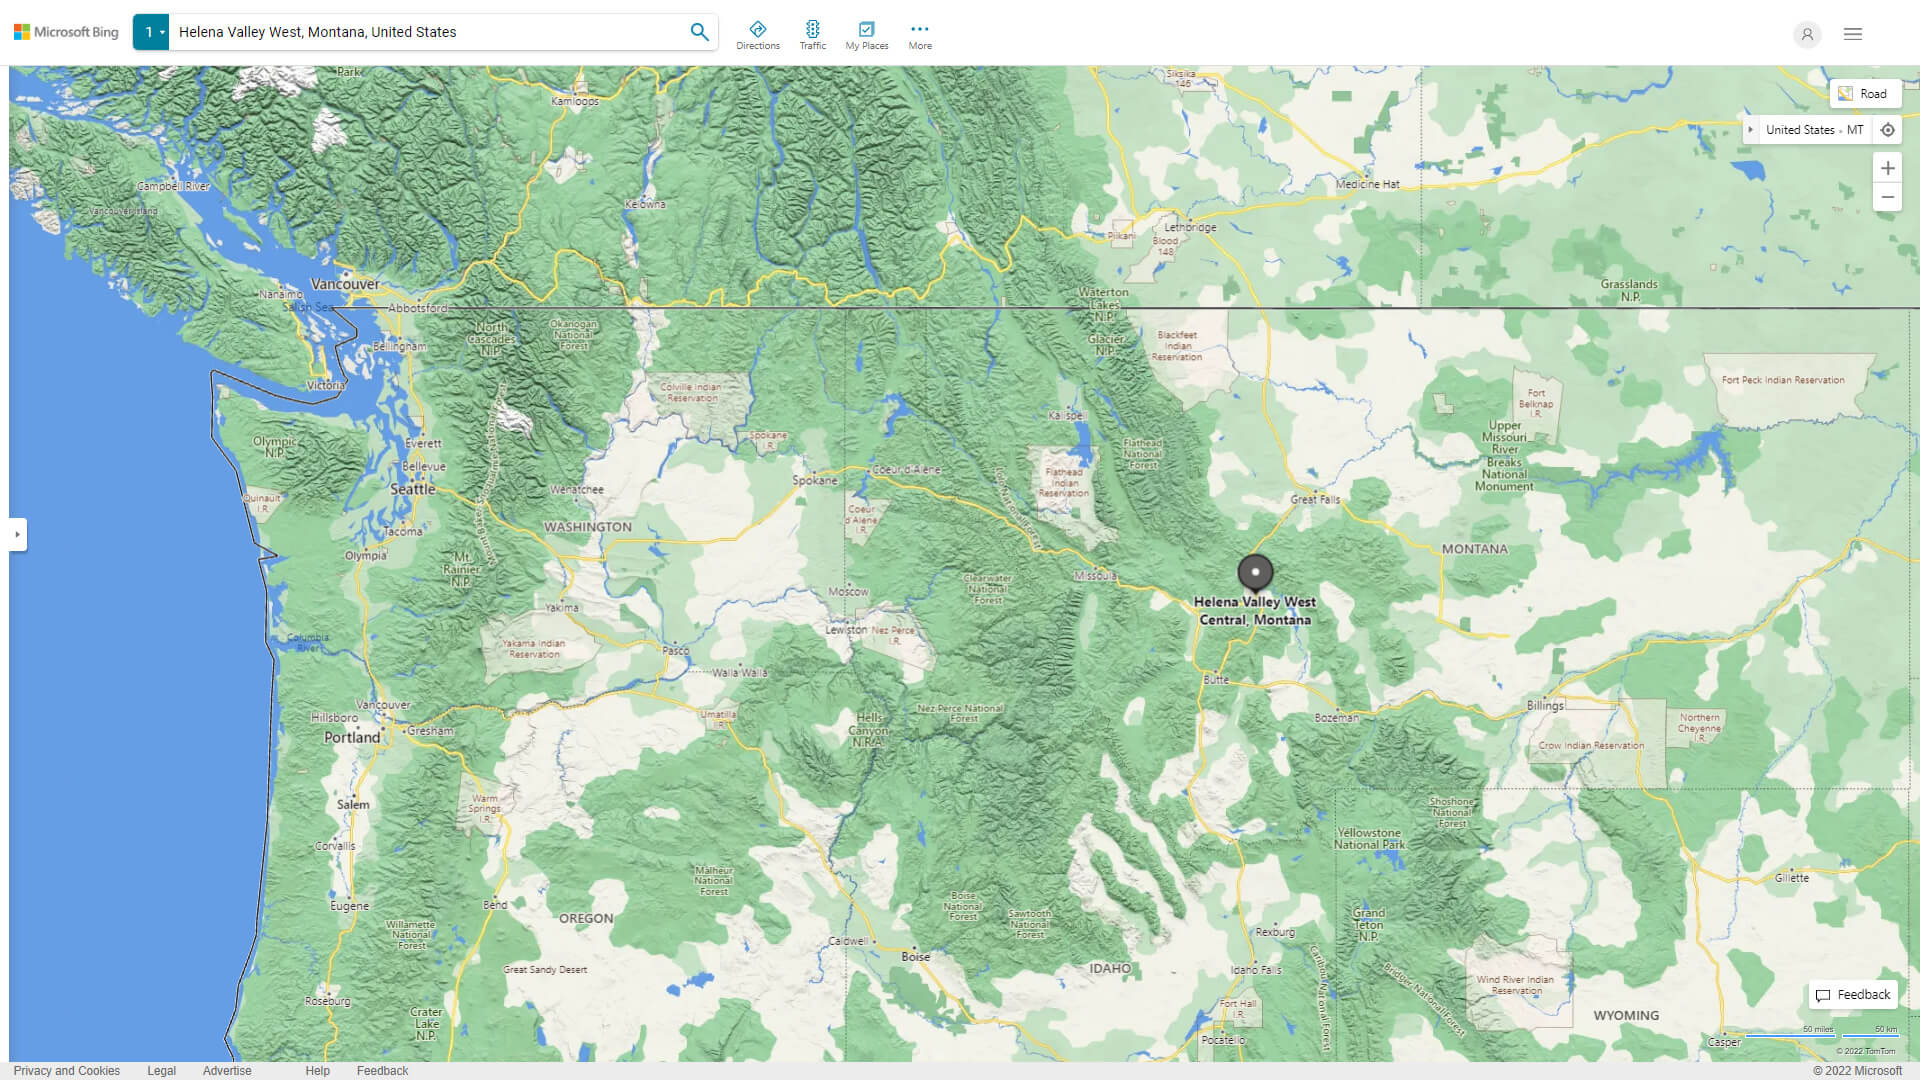Image resolution: width=1920 pixels, height=1080 pixels.
Task: Click the Helena Valley West map pin
Action: click(1255, 572)
